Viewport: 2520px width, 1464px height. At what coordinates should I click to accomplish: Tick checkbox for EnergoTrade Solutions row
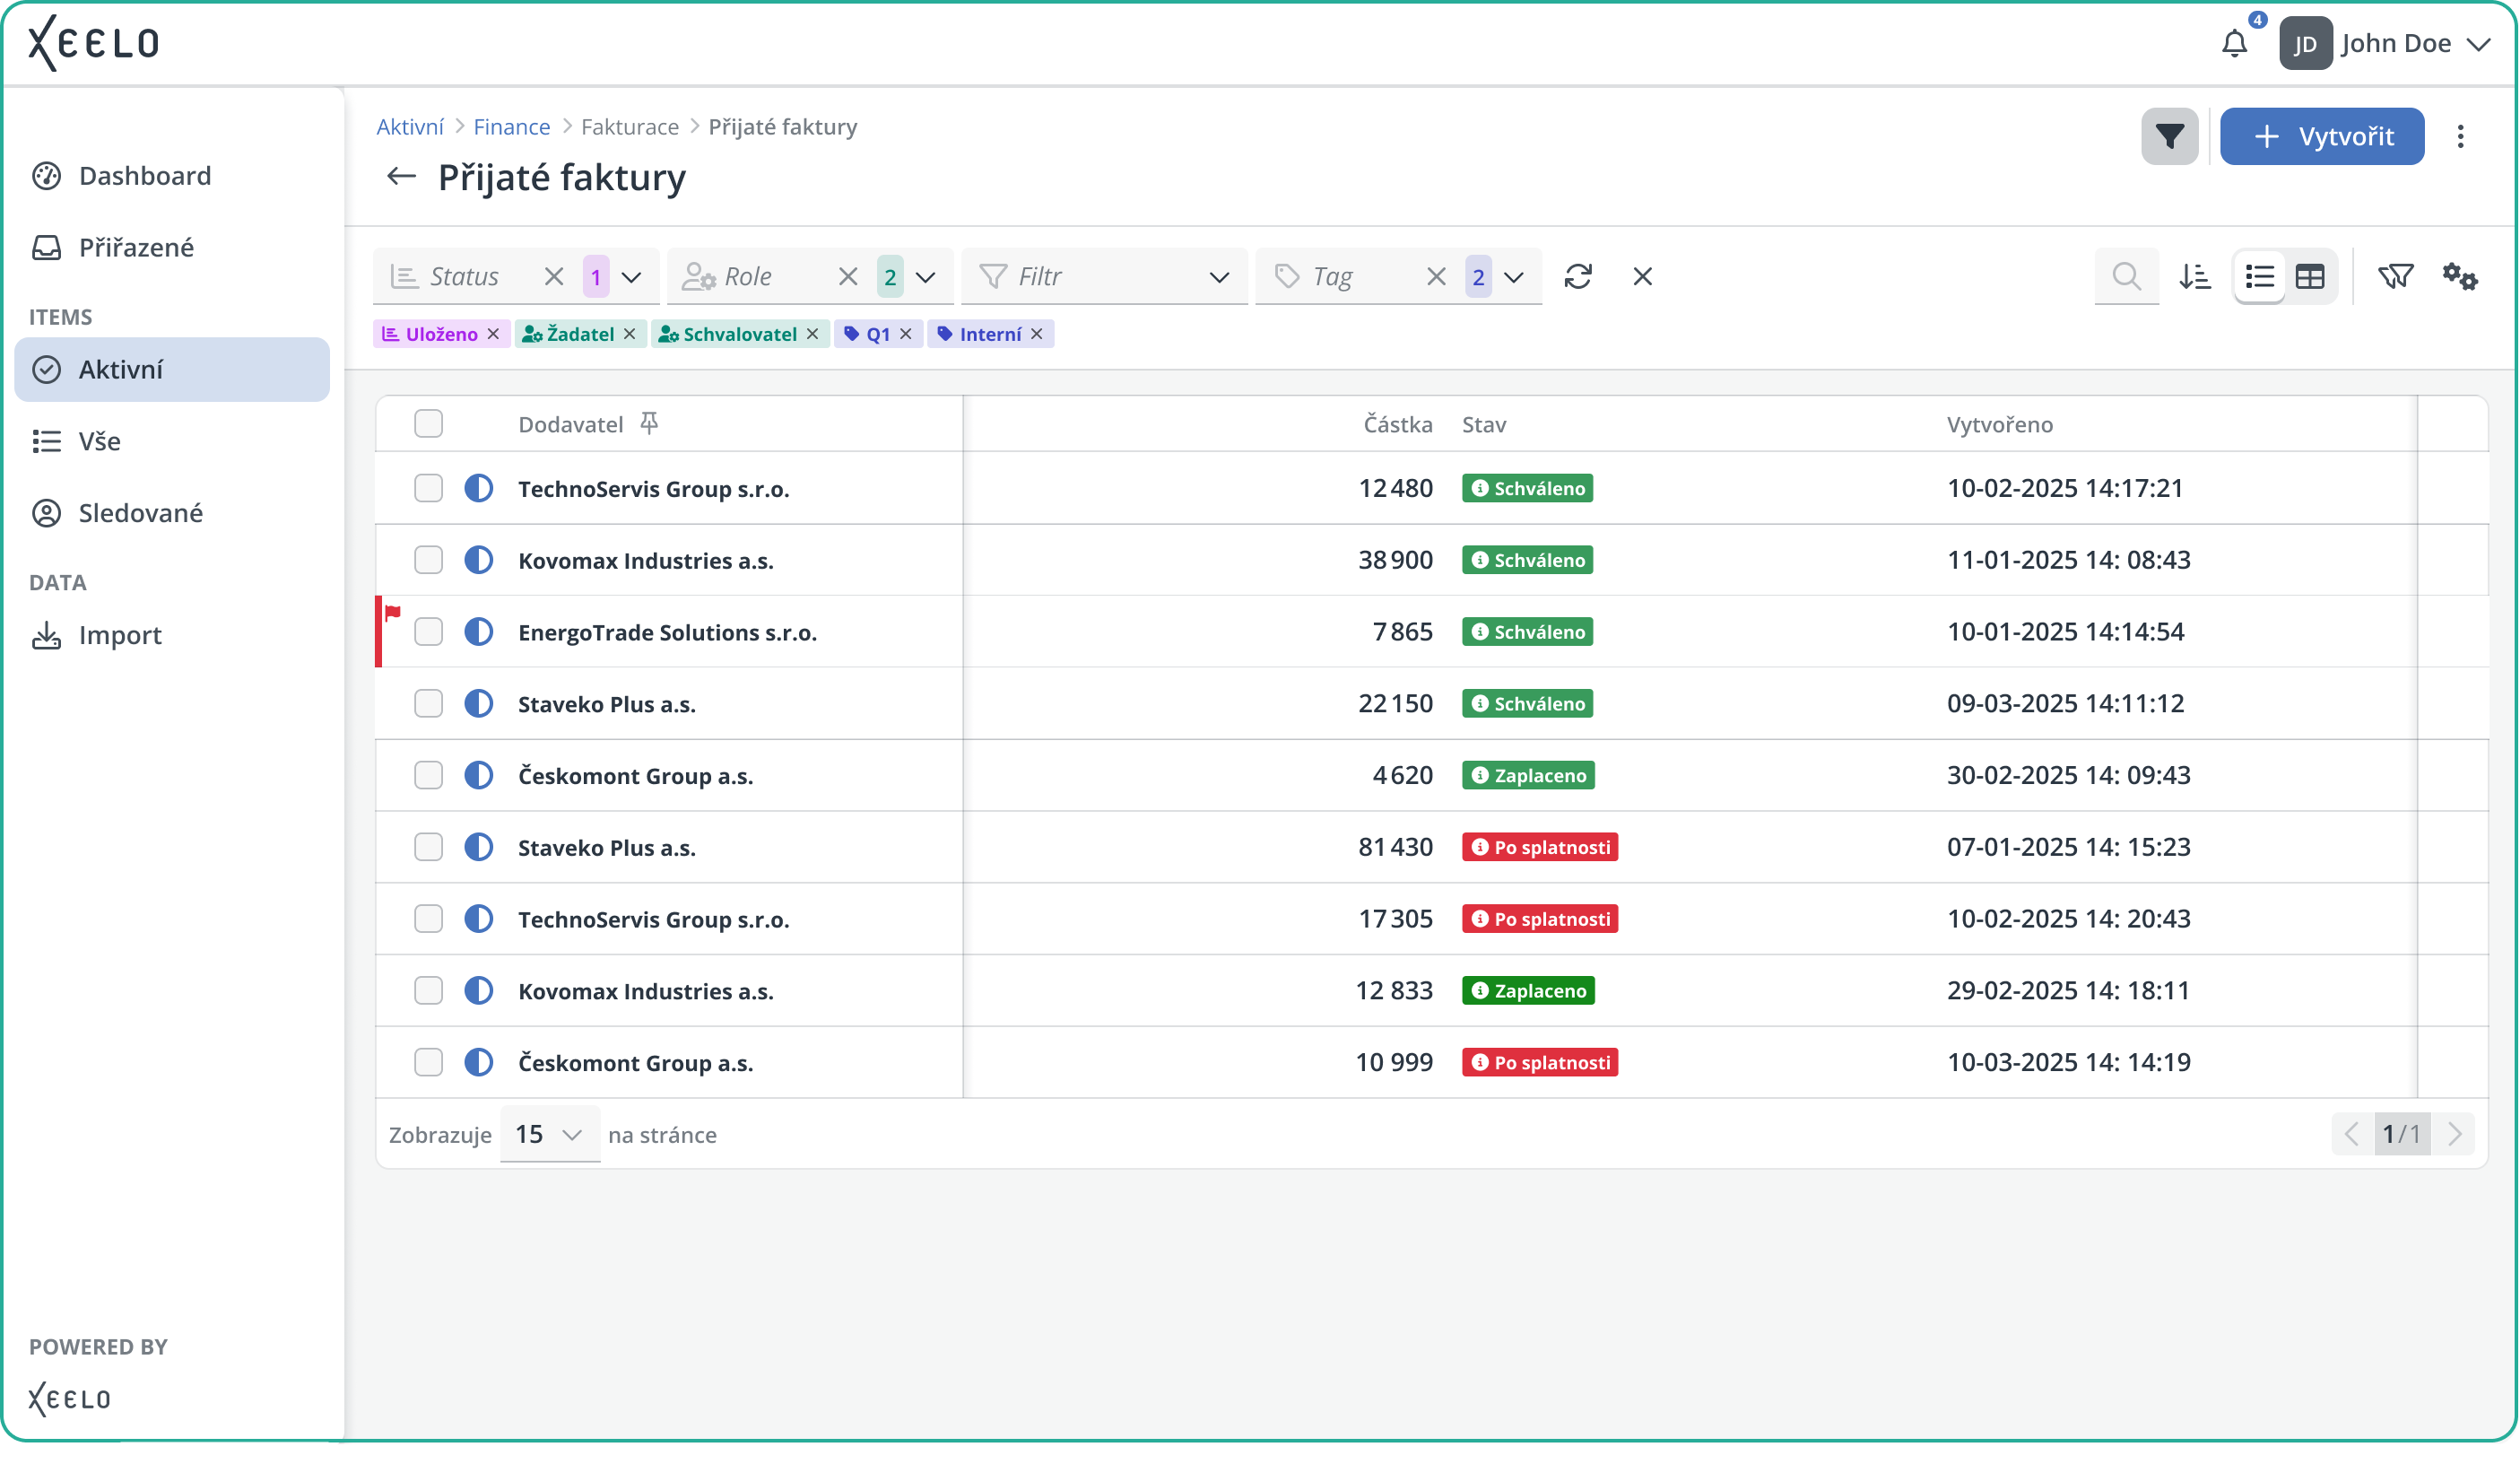click(428, 632)
